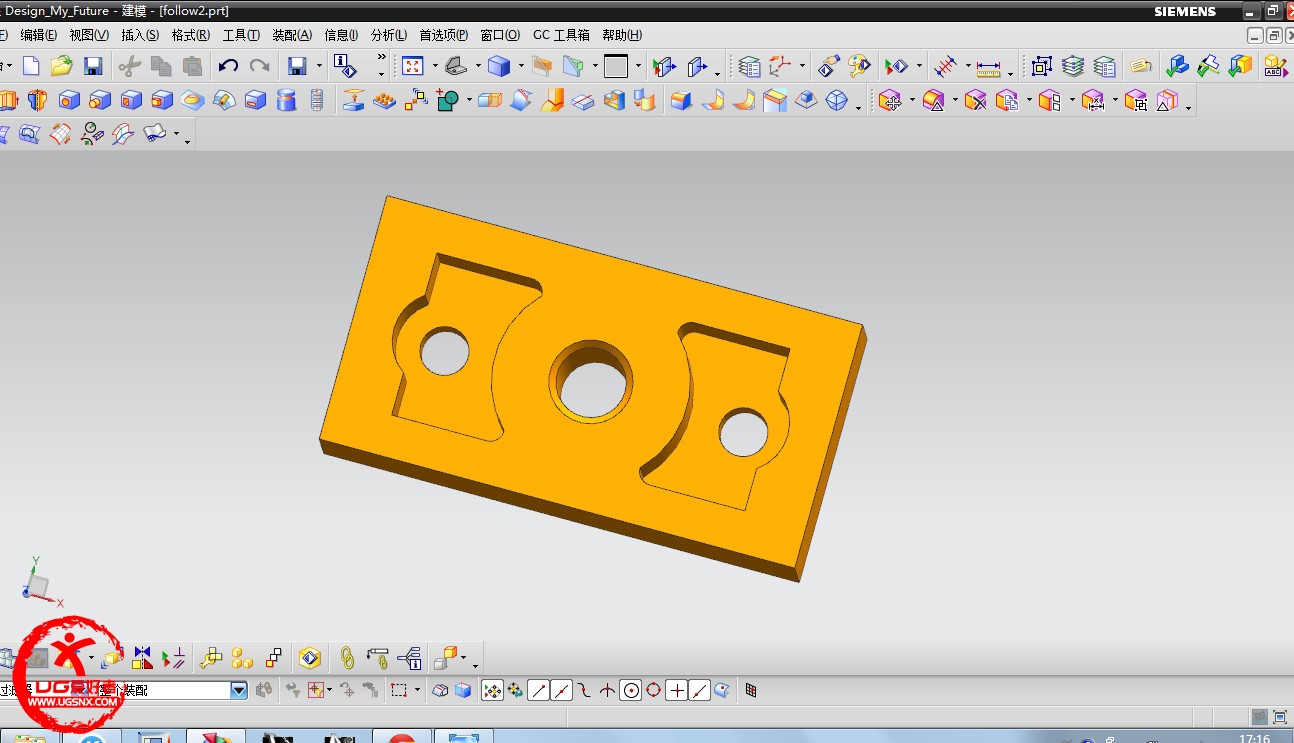Viewport: 1294px width, 743px height.
Task: Expand the rendering style dropdown arrow
Action: (x=521, y=67)
